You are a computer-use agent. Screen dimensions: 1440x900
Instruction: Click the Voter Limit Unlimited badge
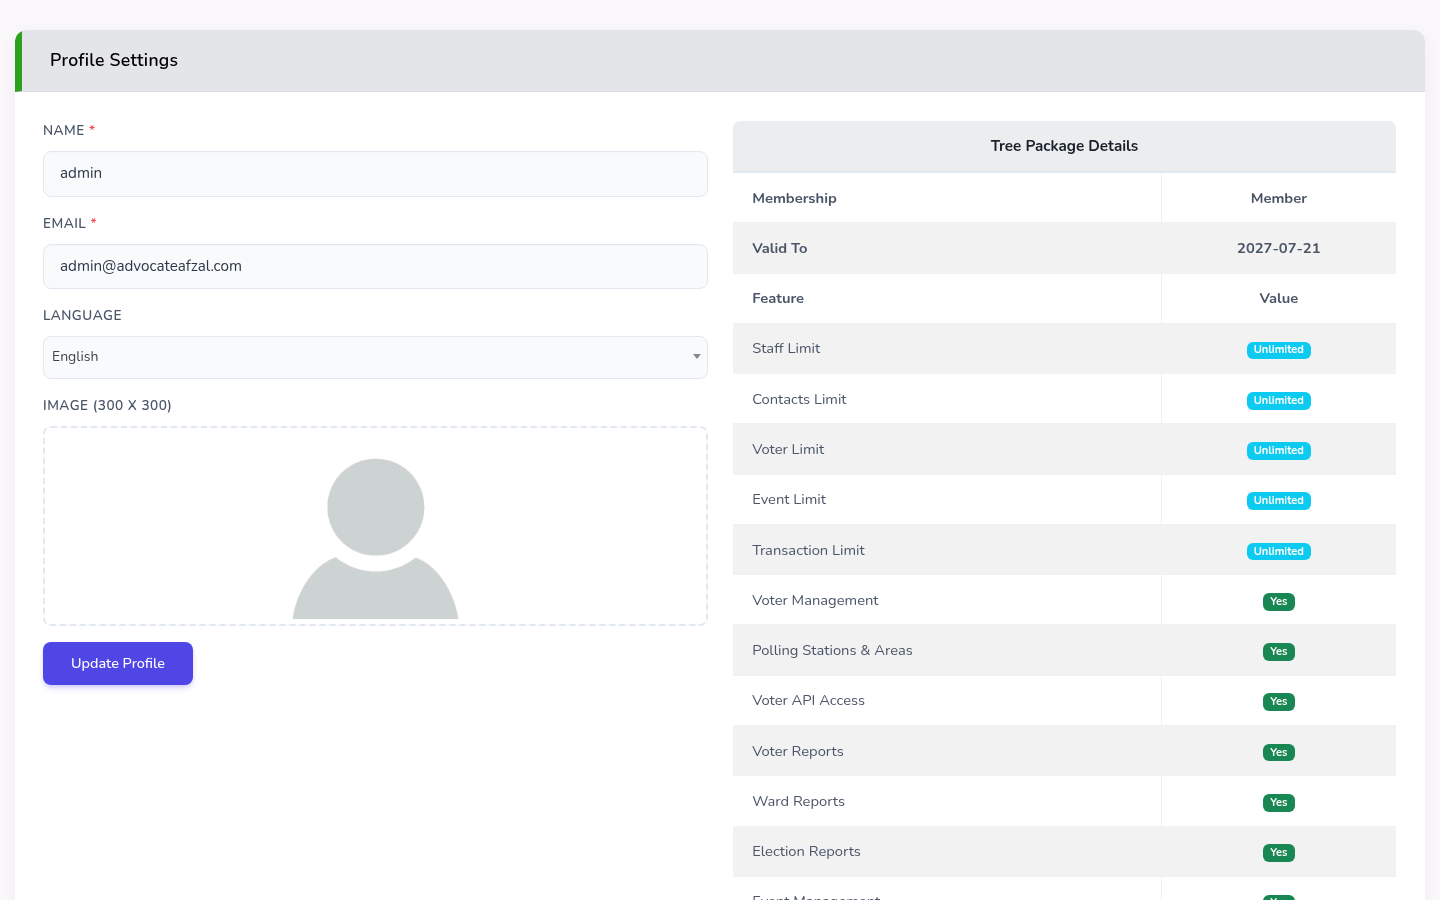tap(1278, 451)
